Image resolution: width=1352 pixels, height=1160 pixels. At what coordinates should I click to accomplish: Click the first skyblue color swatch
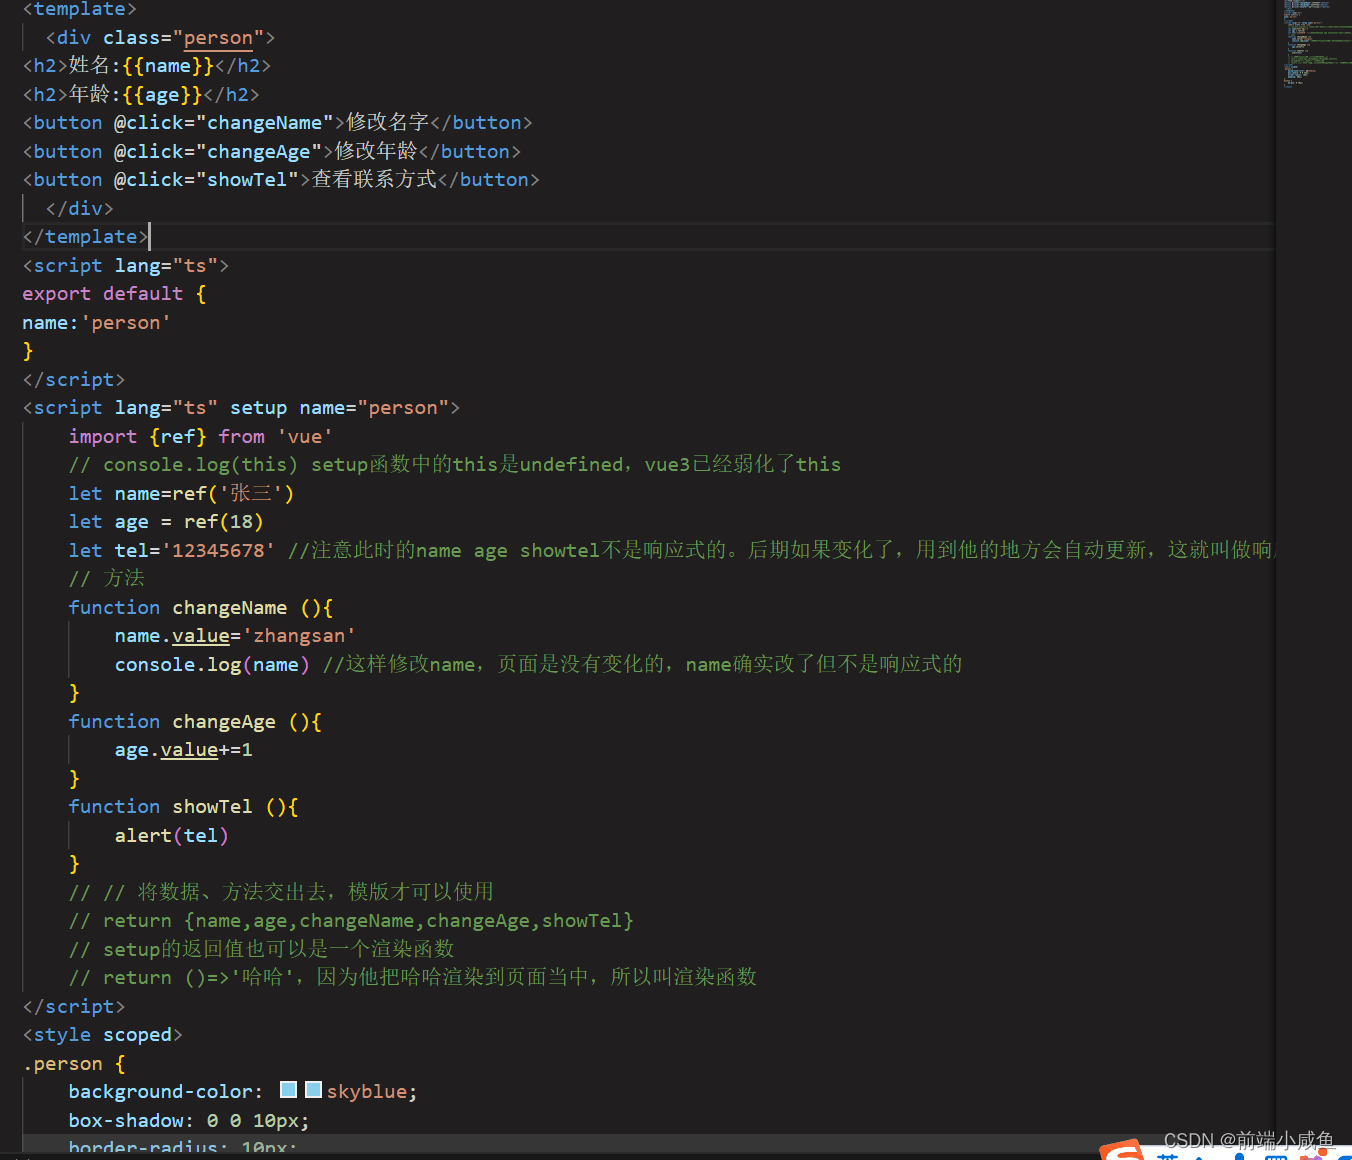[289, 1090]
